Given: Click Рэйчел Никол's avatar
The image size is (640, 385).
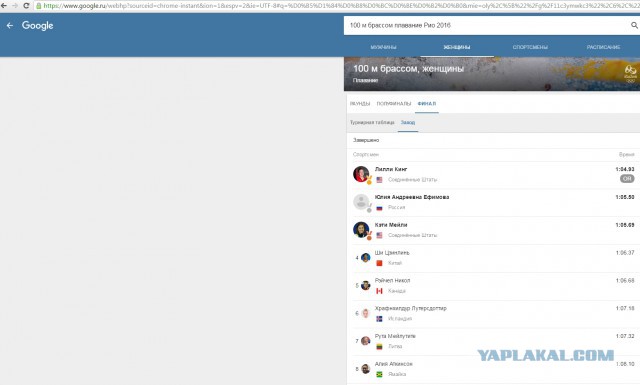Looking at the screenshot, I should (366, 285).
